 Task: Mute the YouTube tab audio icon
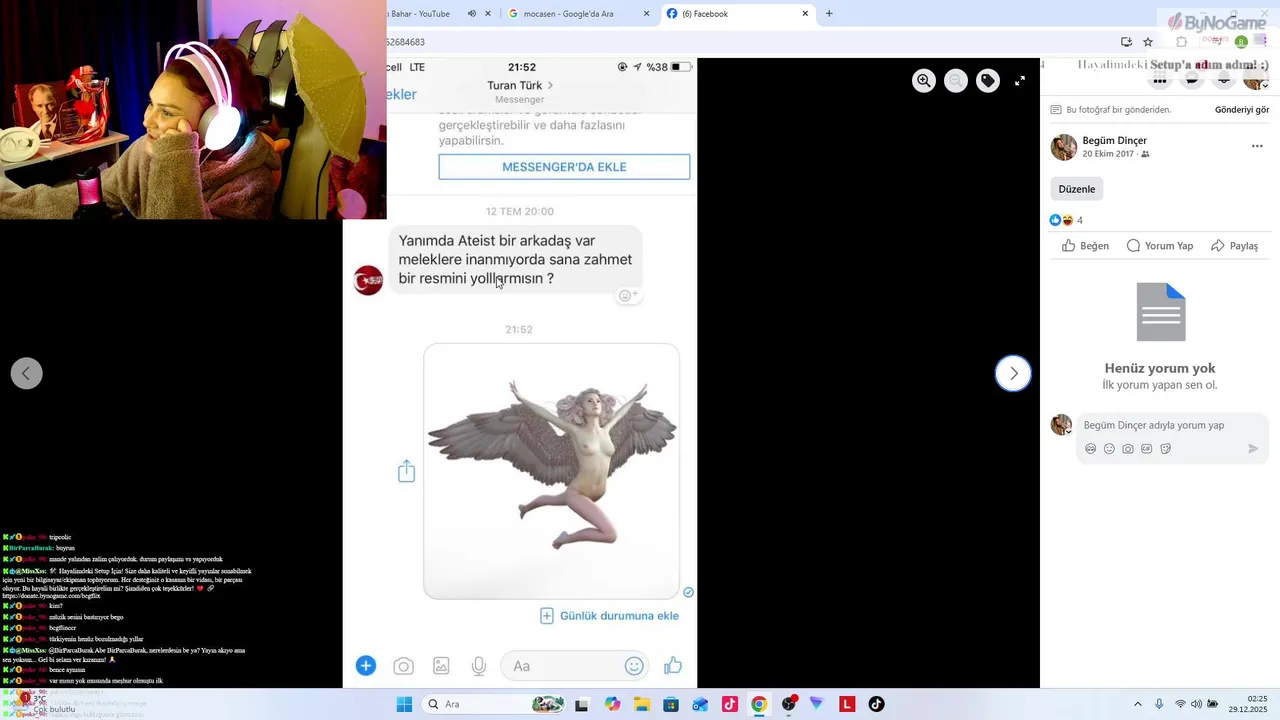tap(471, 14)
